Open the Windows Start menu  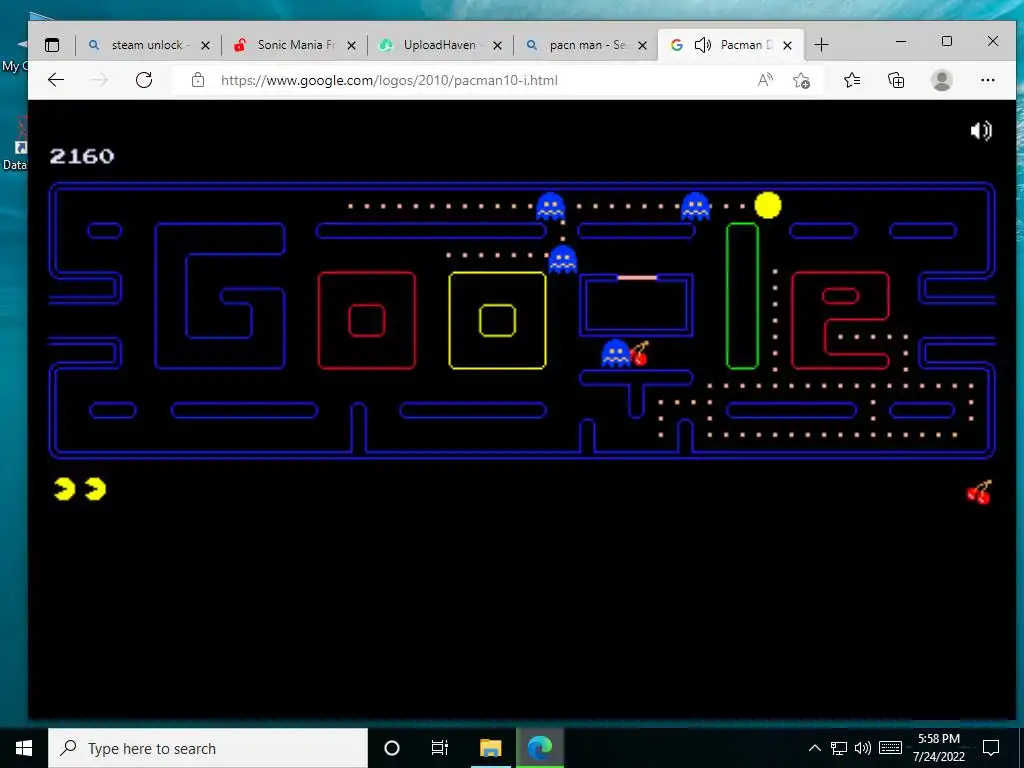click(24, 748)
